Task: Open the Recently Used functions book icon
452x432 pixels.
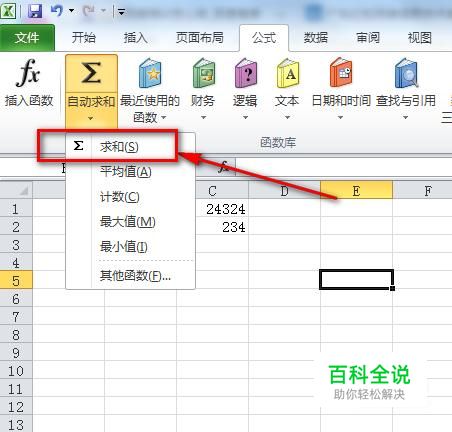Action: click(x=150, y=73)
